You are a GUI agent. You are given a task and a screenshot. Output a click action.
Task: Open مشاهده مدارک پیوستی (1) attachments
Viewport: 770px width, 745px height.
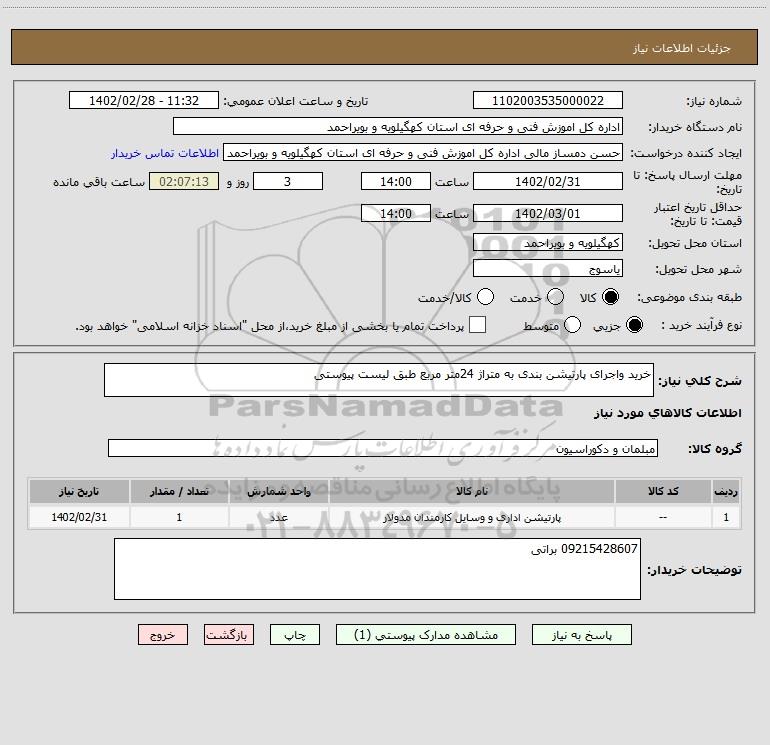coord(426,635)
